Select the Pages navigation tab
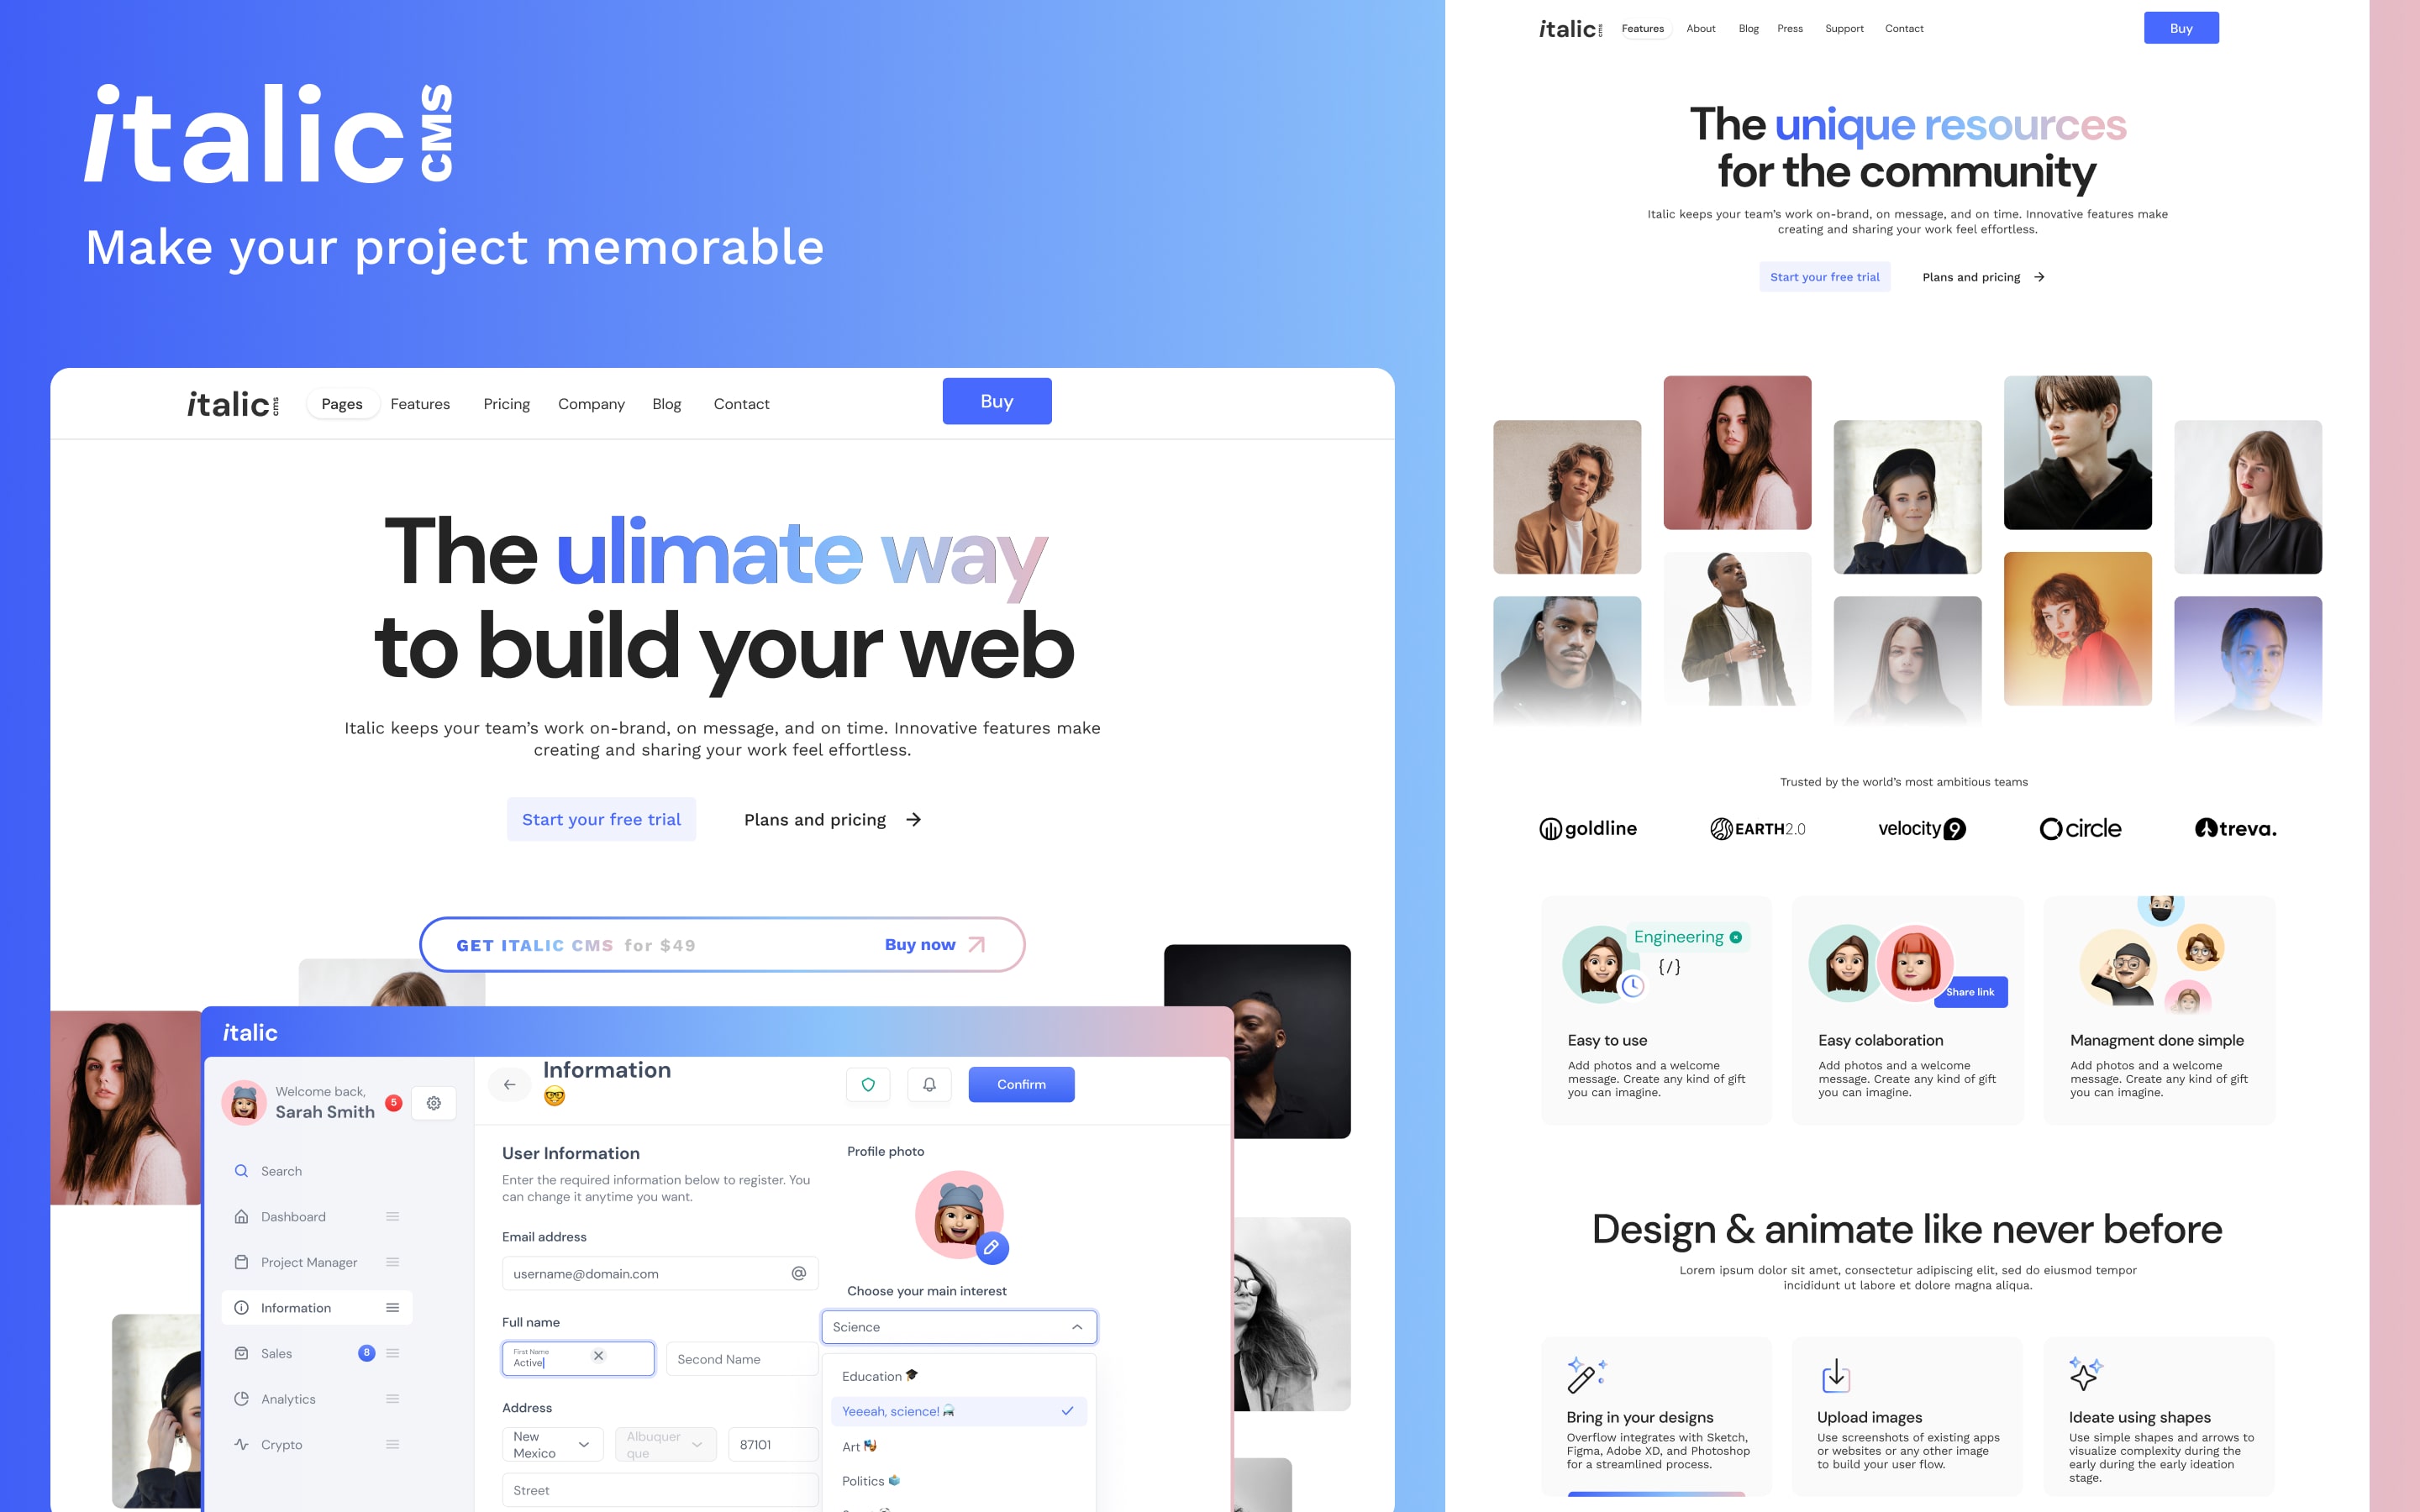This screenshot has height=1512, width=2420. click(x=343, y=402)
